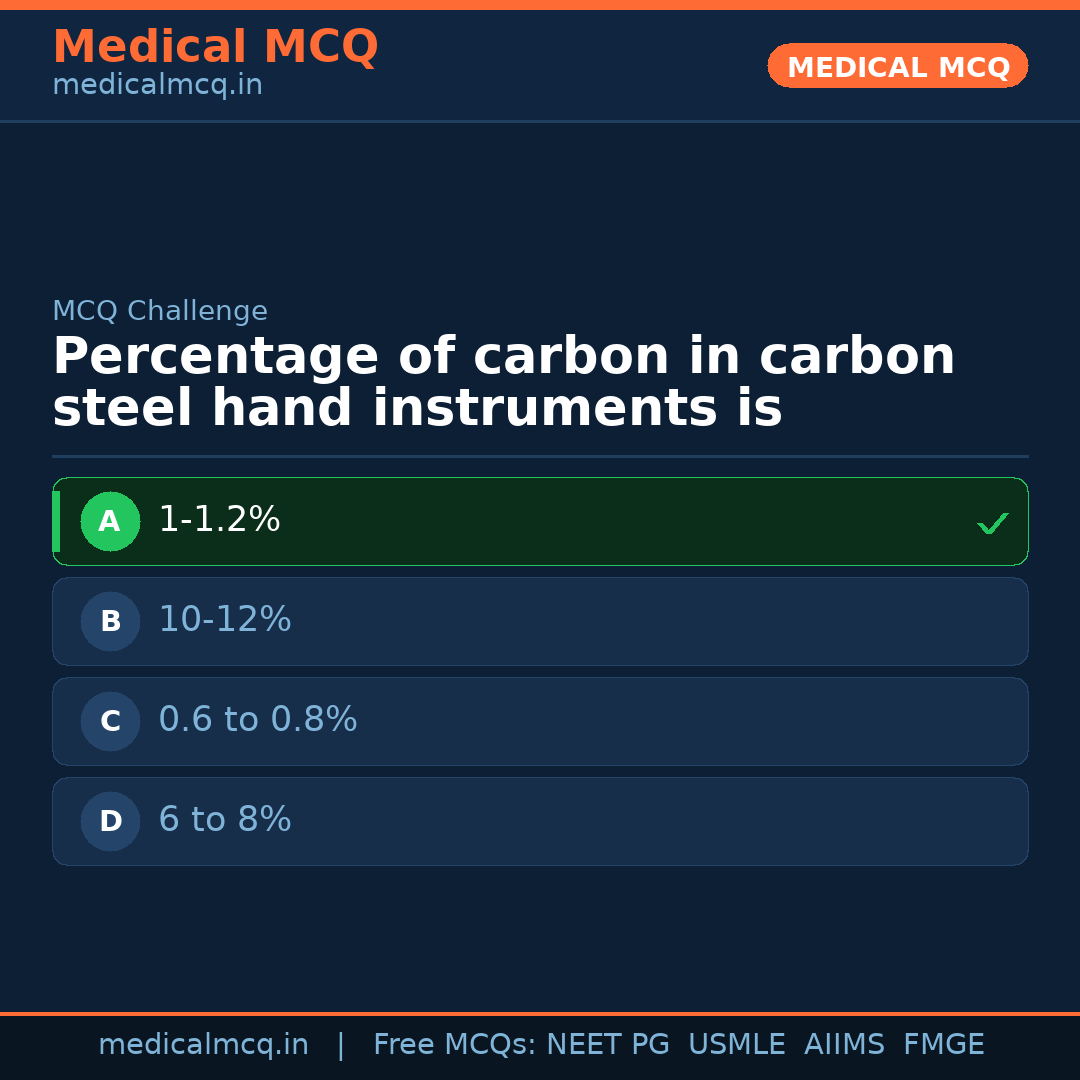Click the B letter circle badge
Screen dimensions: 1080x1080
(x=110, y=621)
